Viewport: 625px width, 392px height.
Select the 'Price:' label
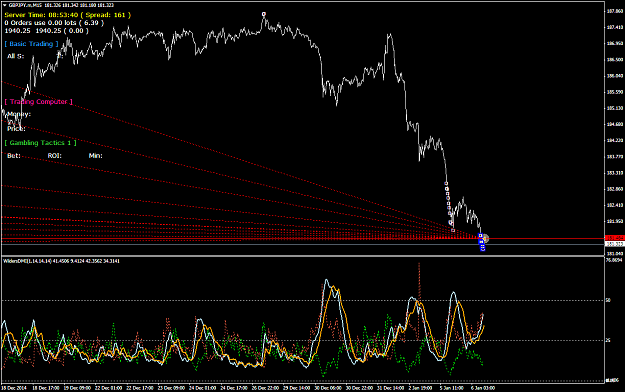coord(16,129)
